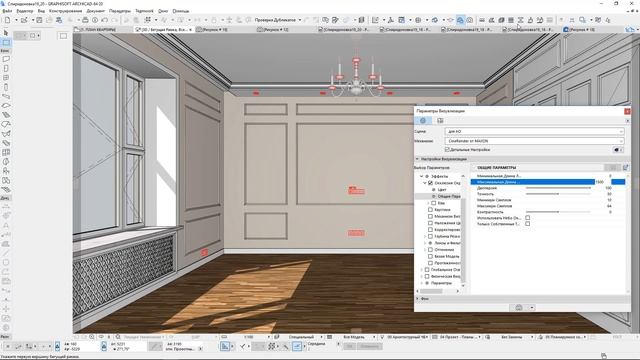Click the popup navigator icon at top right
Image resolution: width=640 pixels, height=360 pixels.
tap(630, 29)
